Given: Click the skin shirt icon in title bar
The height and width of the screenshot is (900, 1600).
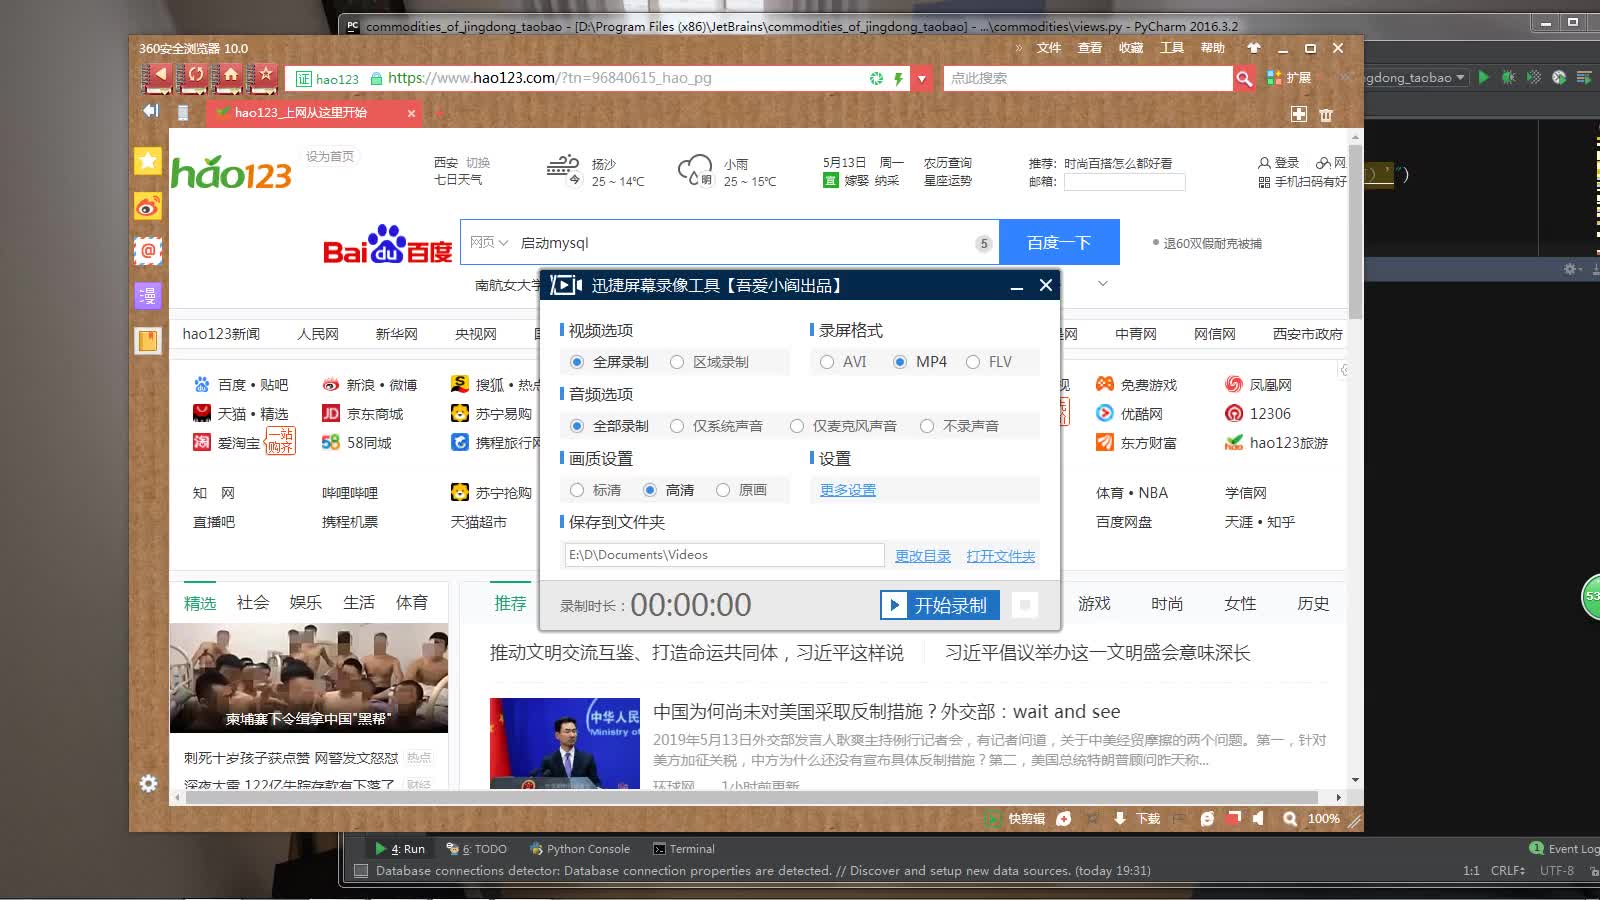Looking at the screenshot, I should [1254, 48].
